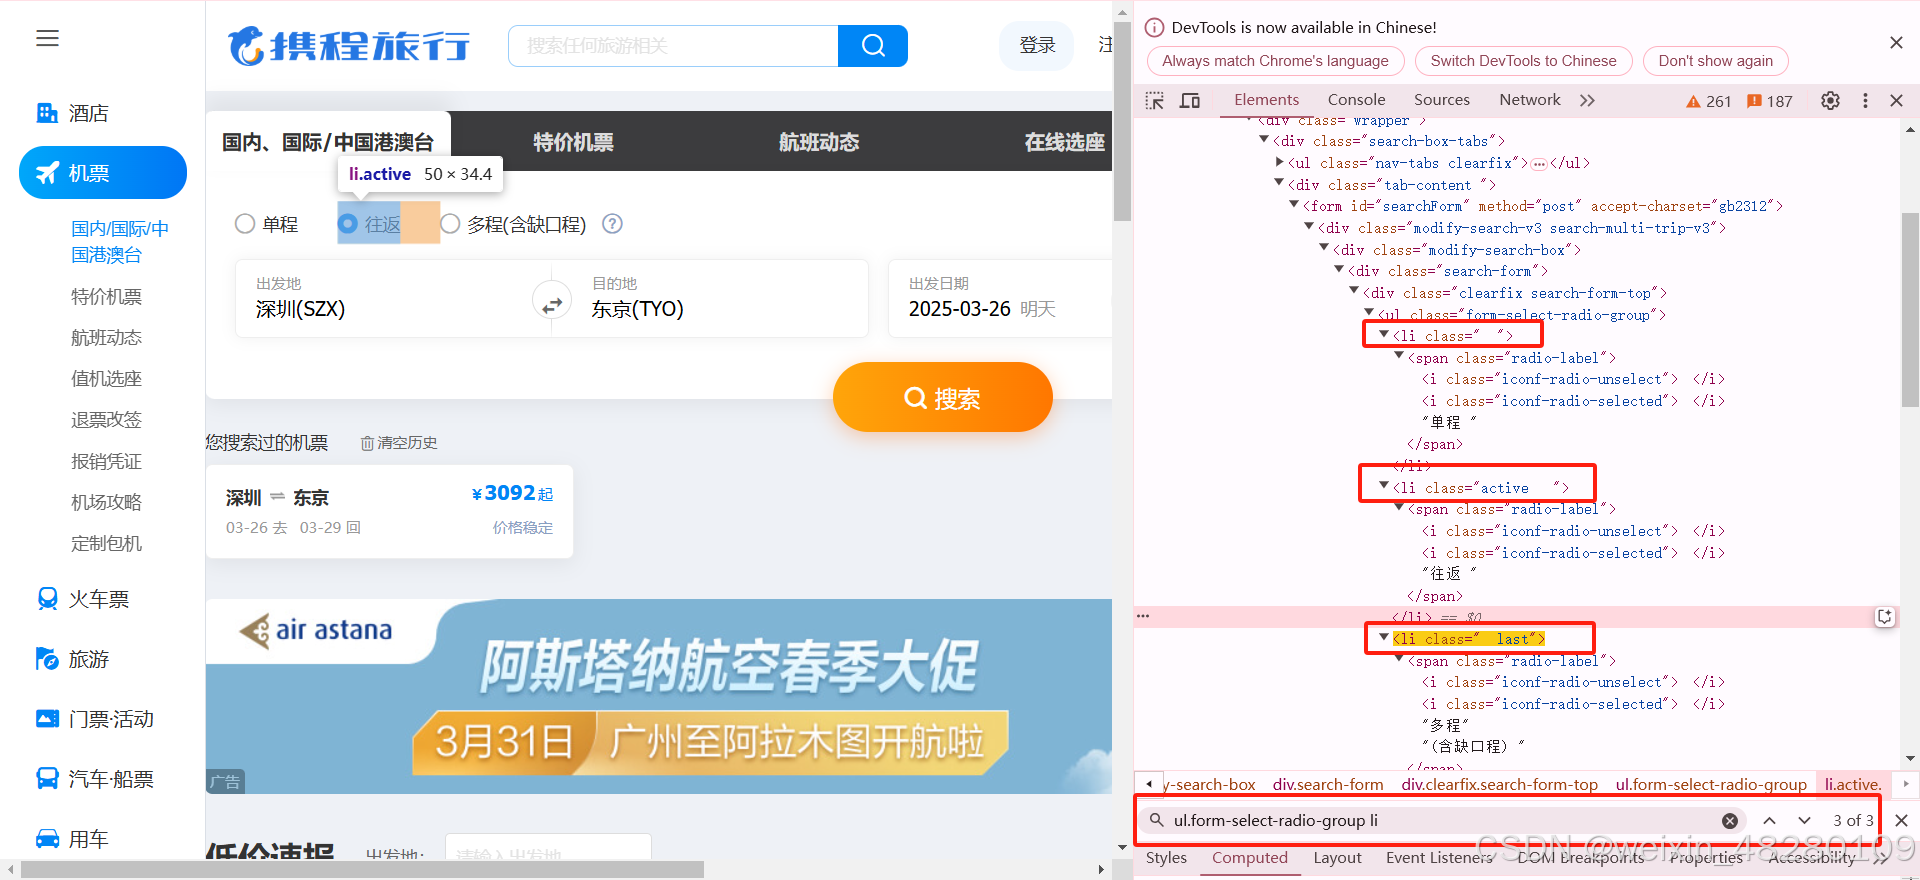This screenshot has height=880, width=1920.
Task: Click Always match Chrome's language button
Action: point(1275,61)
